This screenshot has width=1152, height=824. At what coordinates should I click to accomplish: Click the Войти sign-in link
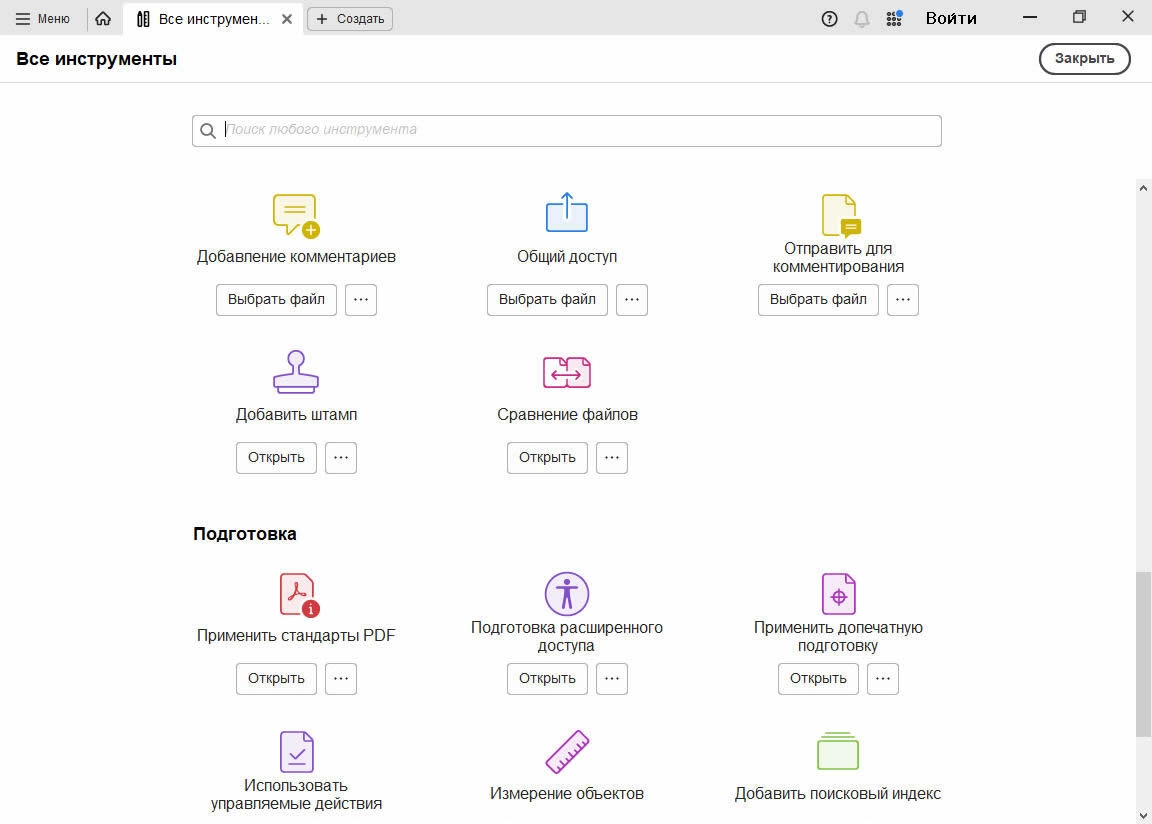pyautogui.click(x=950, y=19)
